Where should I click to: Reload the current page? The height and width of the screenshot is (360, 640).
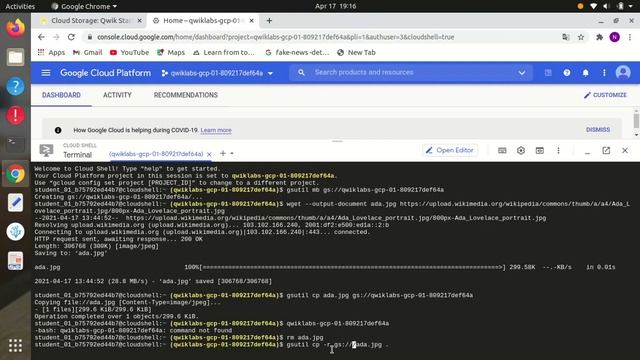pos(71,37)
